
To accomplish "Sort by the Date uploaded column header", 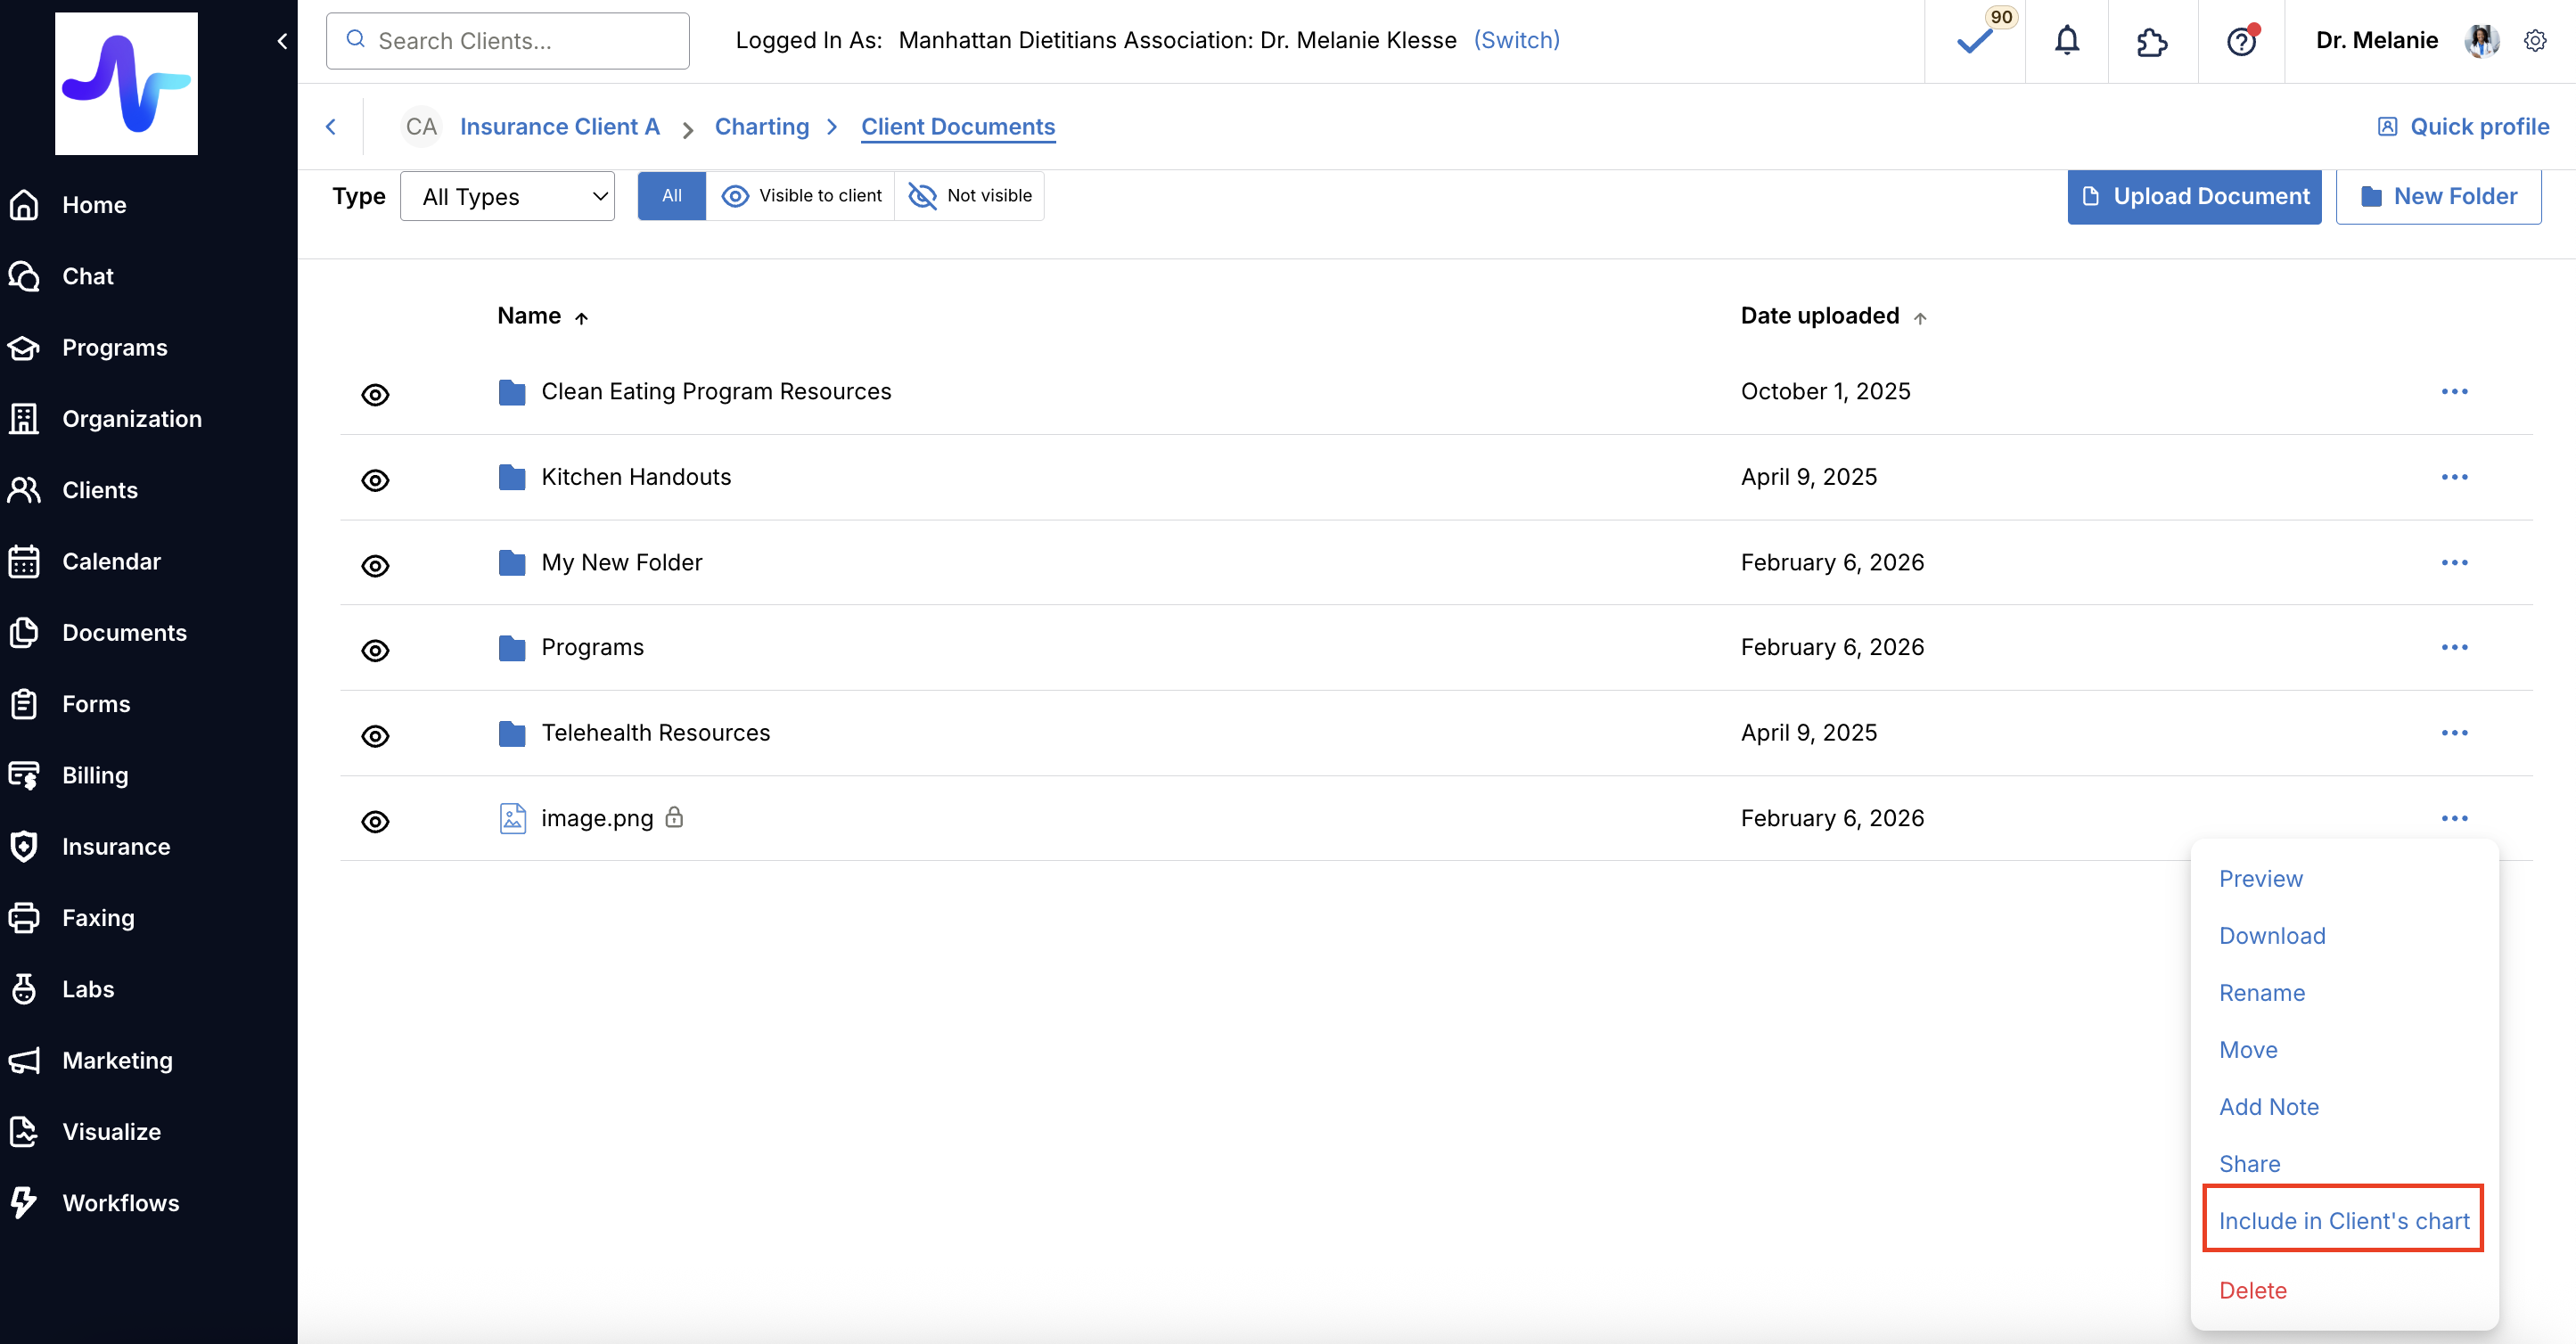I will pyautogui.click(x=1819, y=316).
